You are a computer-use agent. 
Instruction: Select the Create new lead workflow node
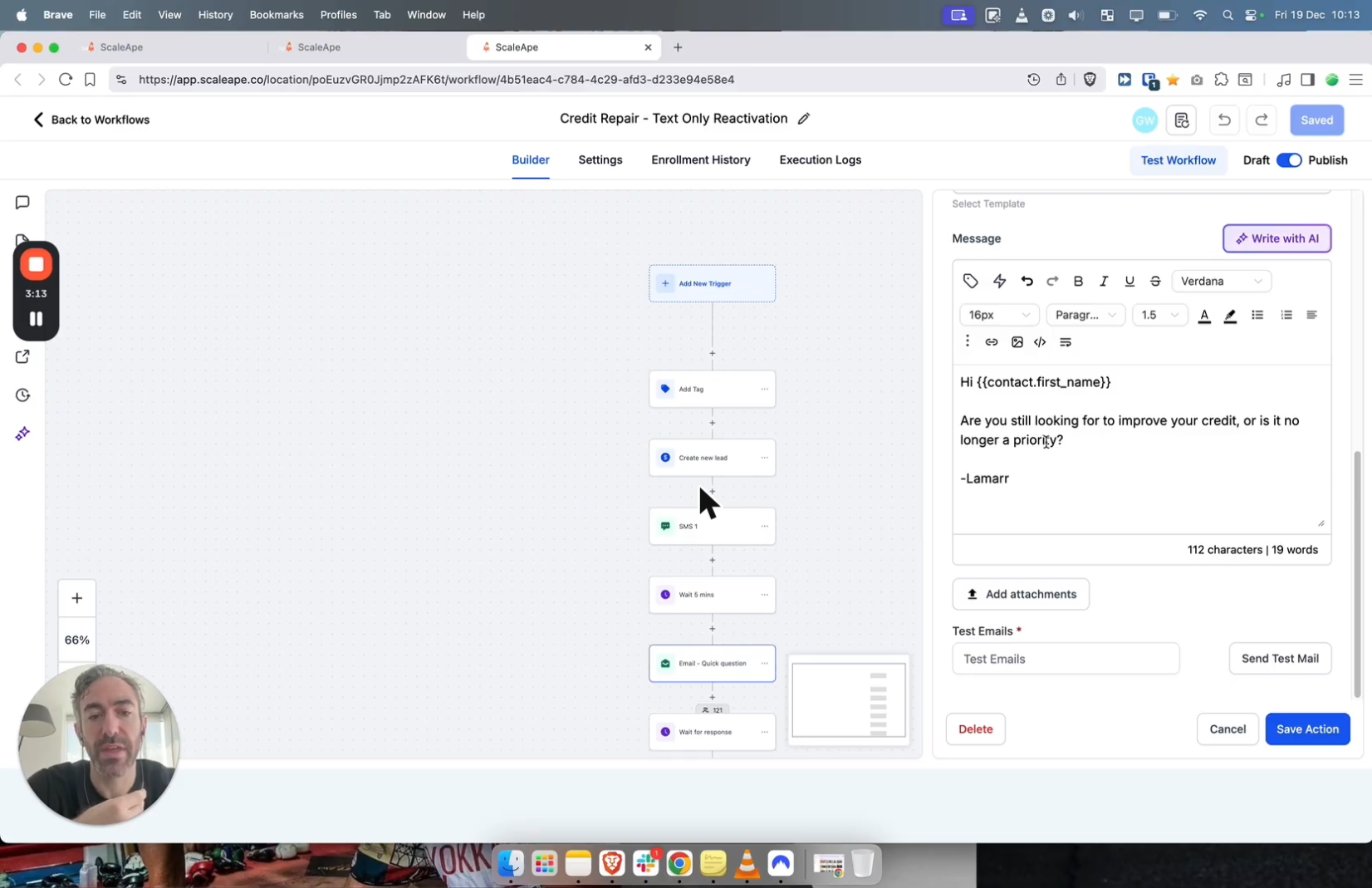[712, 458]
